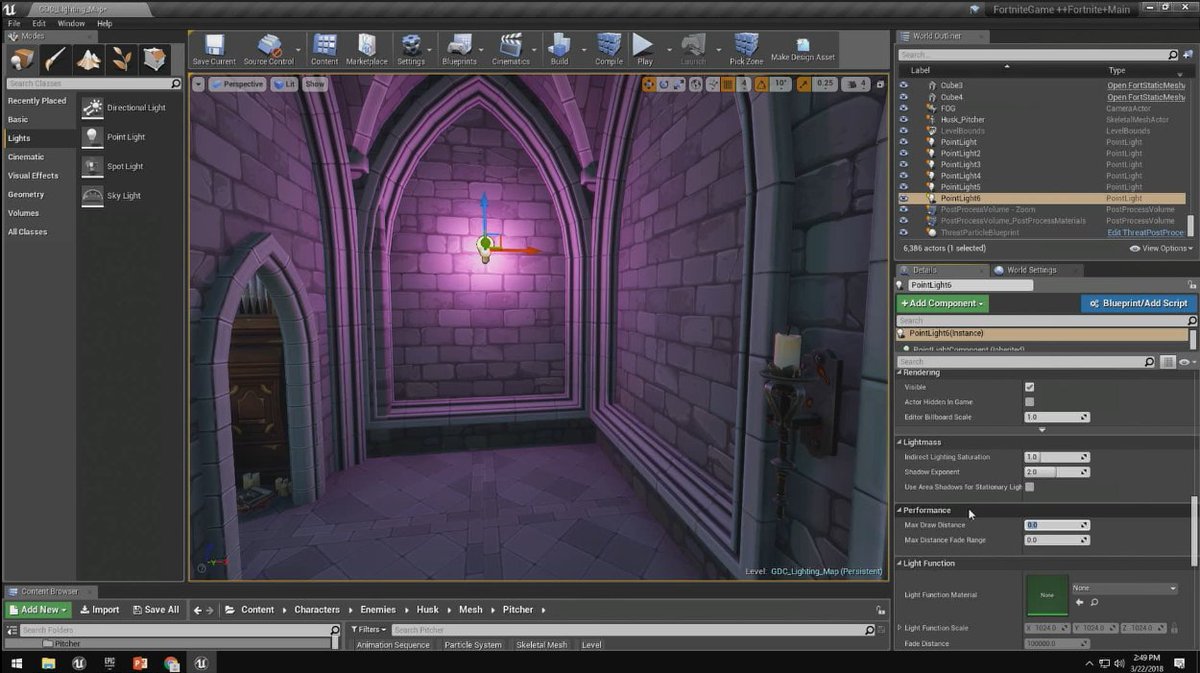This screenshot has width=1200, height=673.
Task: Click the Import button in Content Browser
Action: pyautogui.click(x=99, y=609)
